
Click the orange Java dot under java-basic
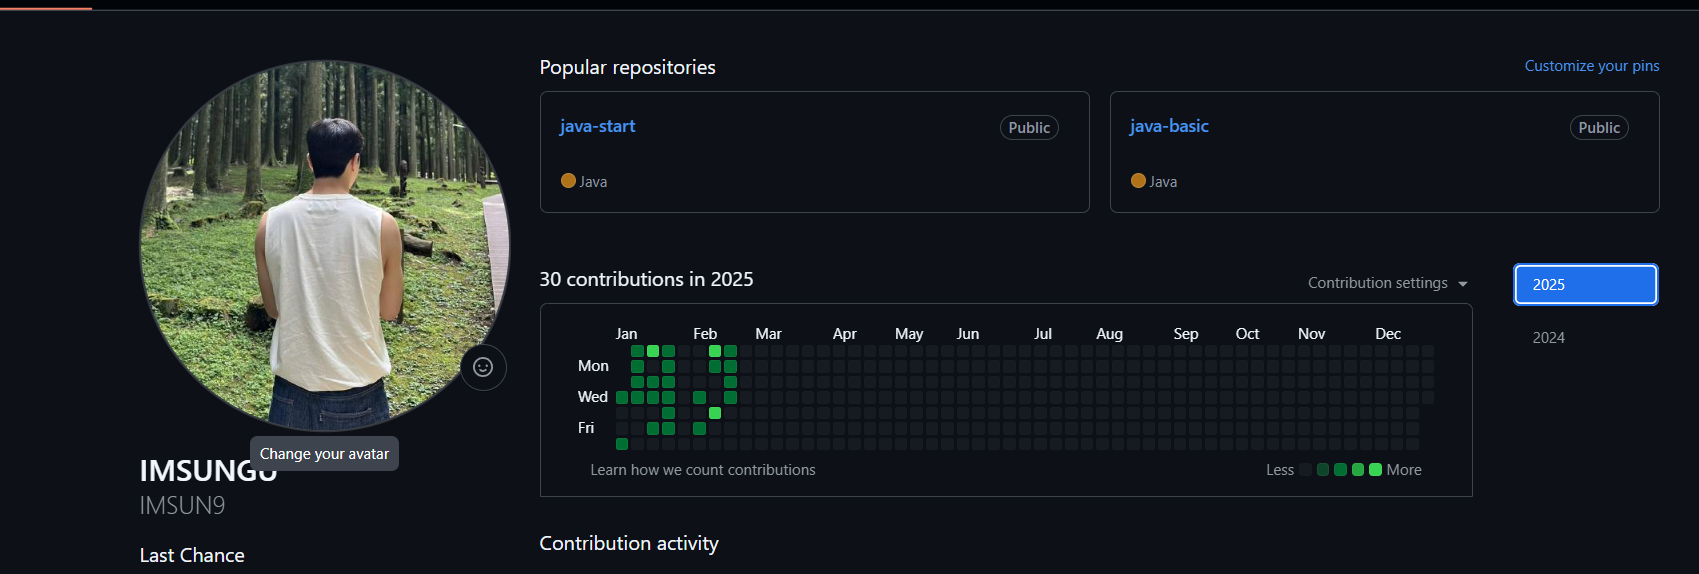tap(1138, 181)
